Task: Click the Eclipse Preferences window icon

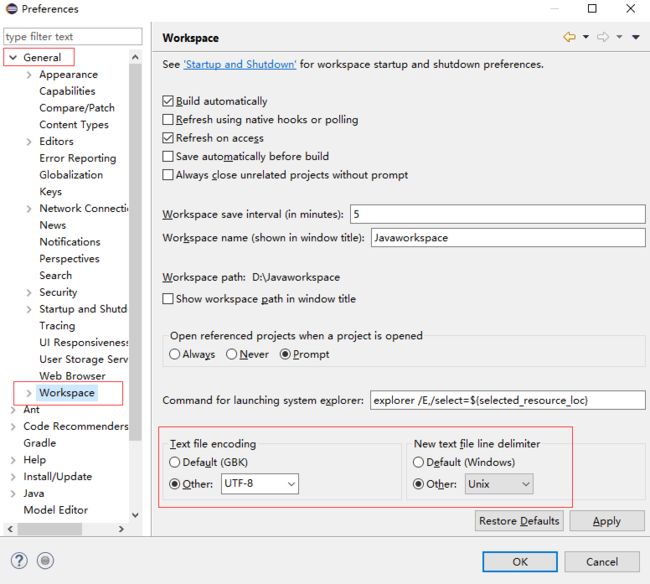Action: (x=12, y=8)
